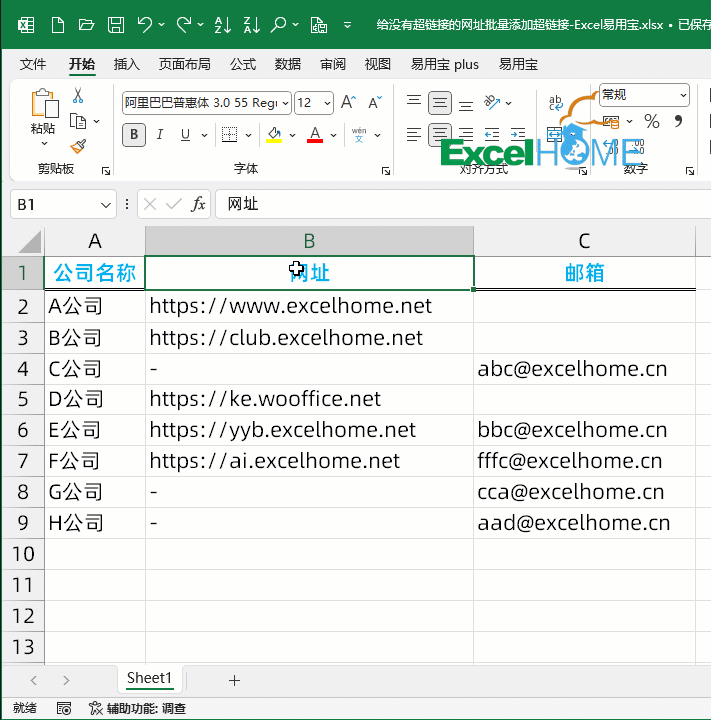Open the 文件 tab

33,64
